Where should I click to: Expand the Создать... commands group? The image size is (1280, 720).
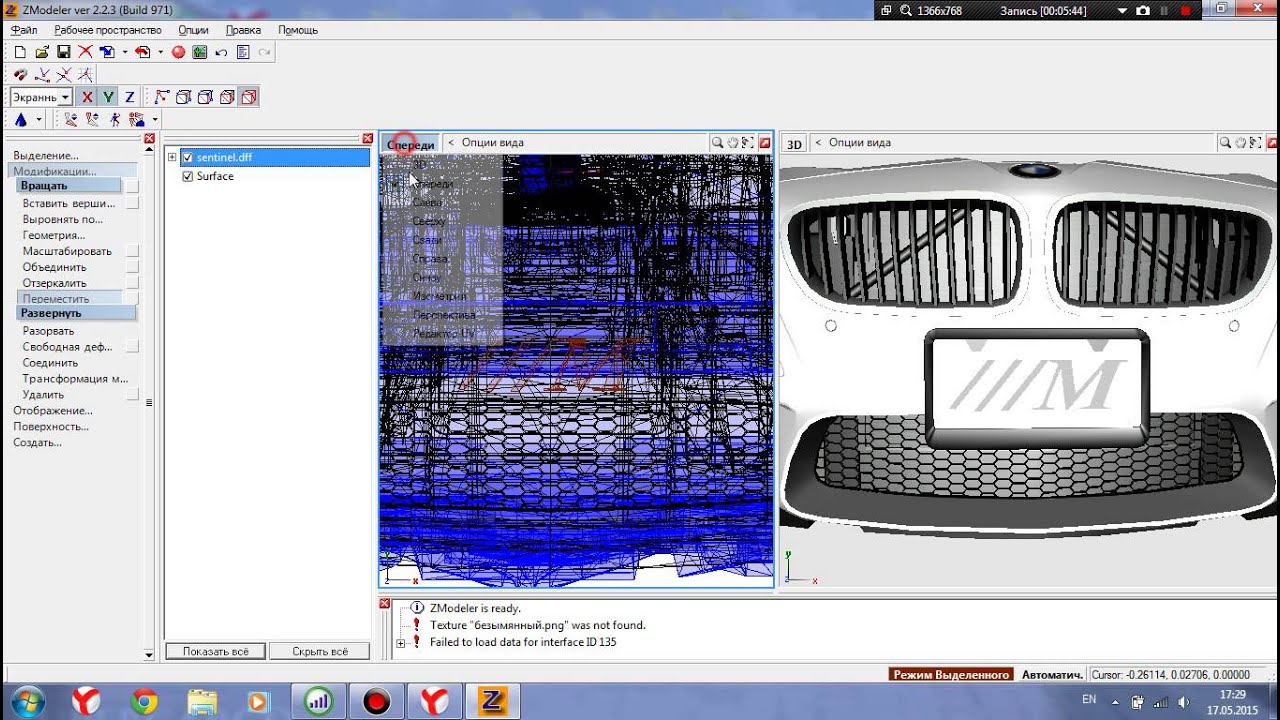pos(37,442)
